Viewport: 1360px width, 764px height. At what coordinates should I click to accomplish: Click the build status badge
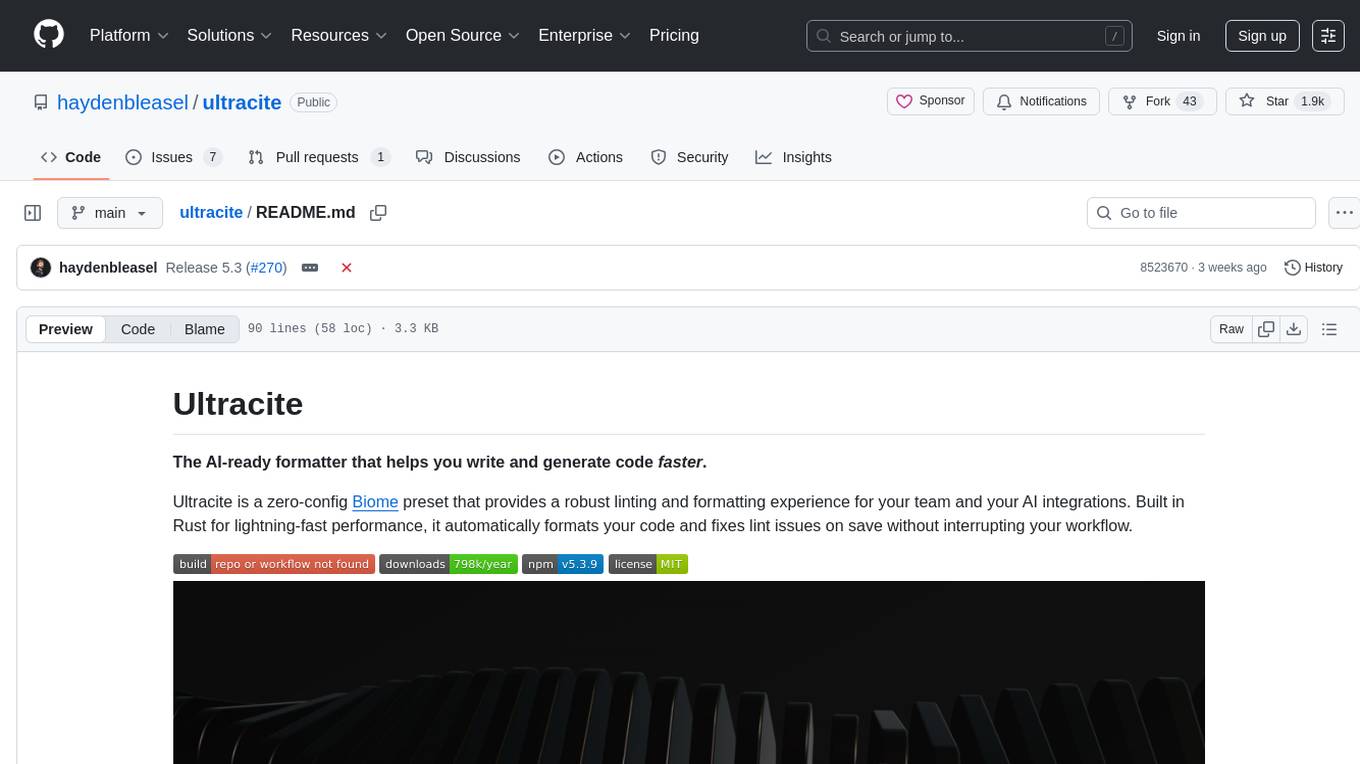point(274,564)
